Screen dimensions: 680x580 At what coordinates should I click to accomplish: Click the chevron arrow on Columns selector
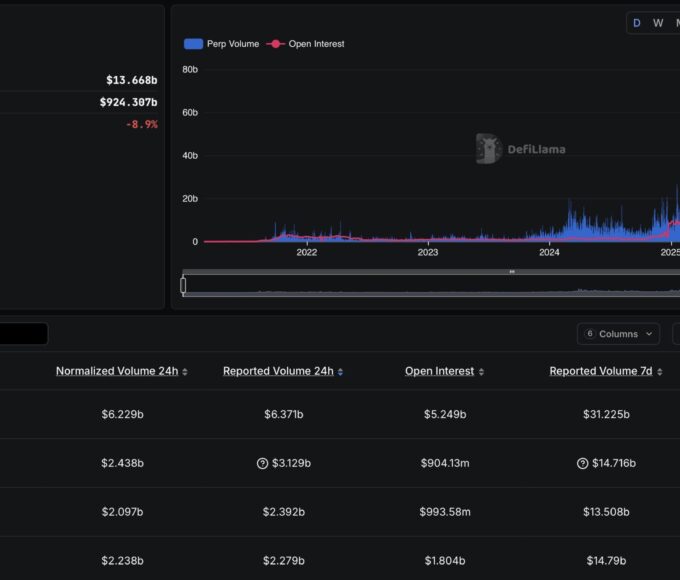(x=648, y=334)
